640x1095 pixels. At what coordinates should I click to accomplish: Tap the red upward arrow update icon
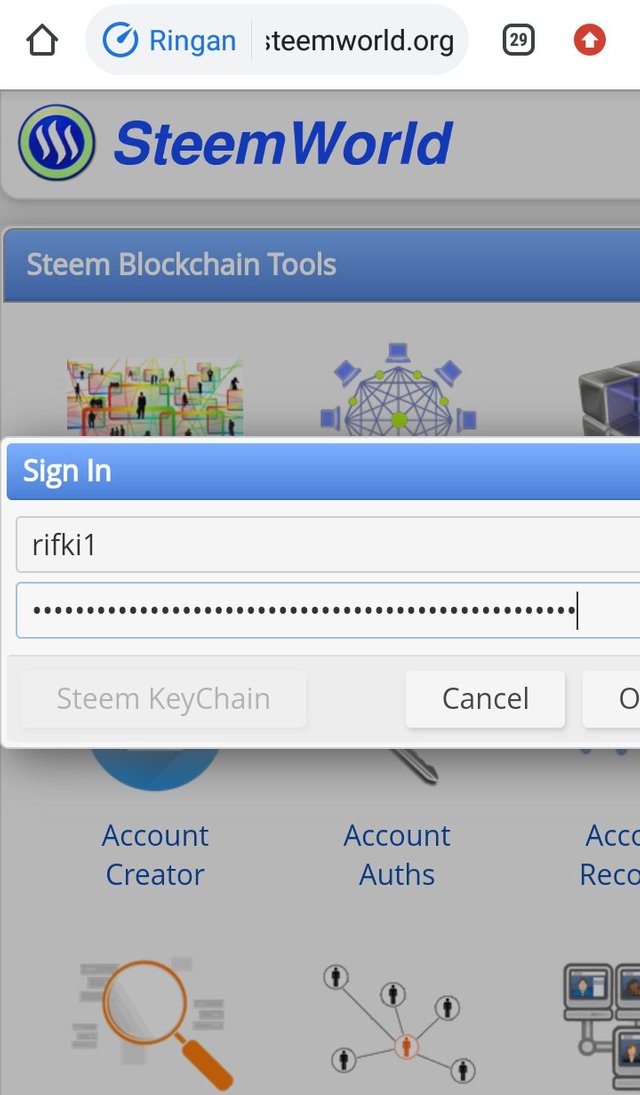tap(589, 41)
